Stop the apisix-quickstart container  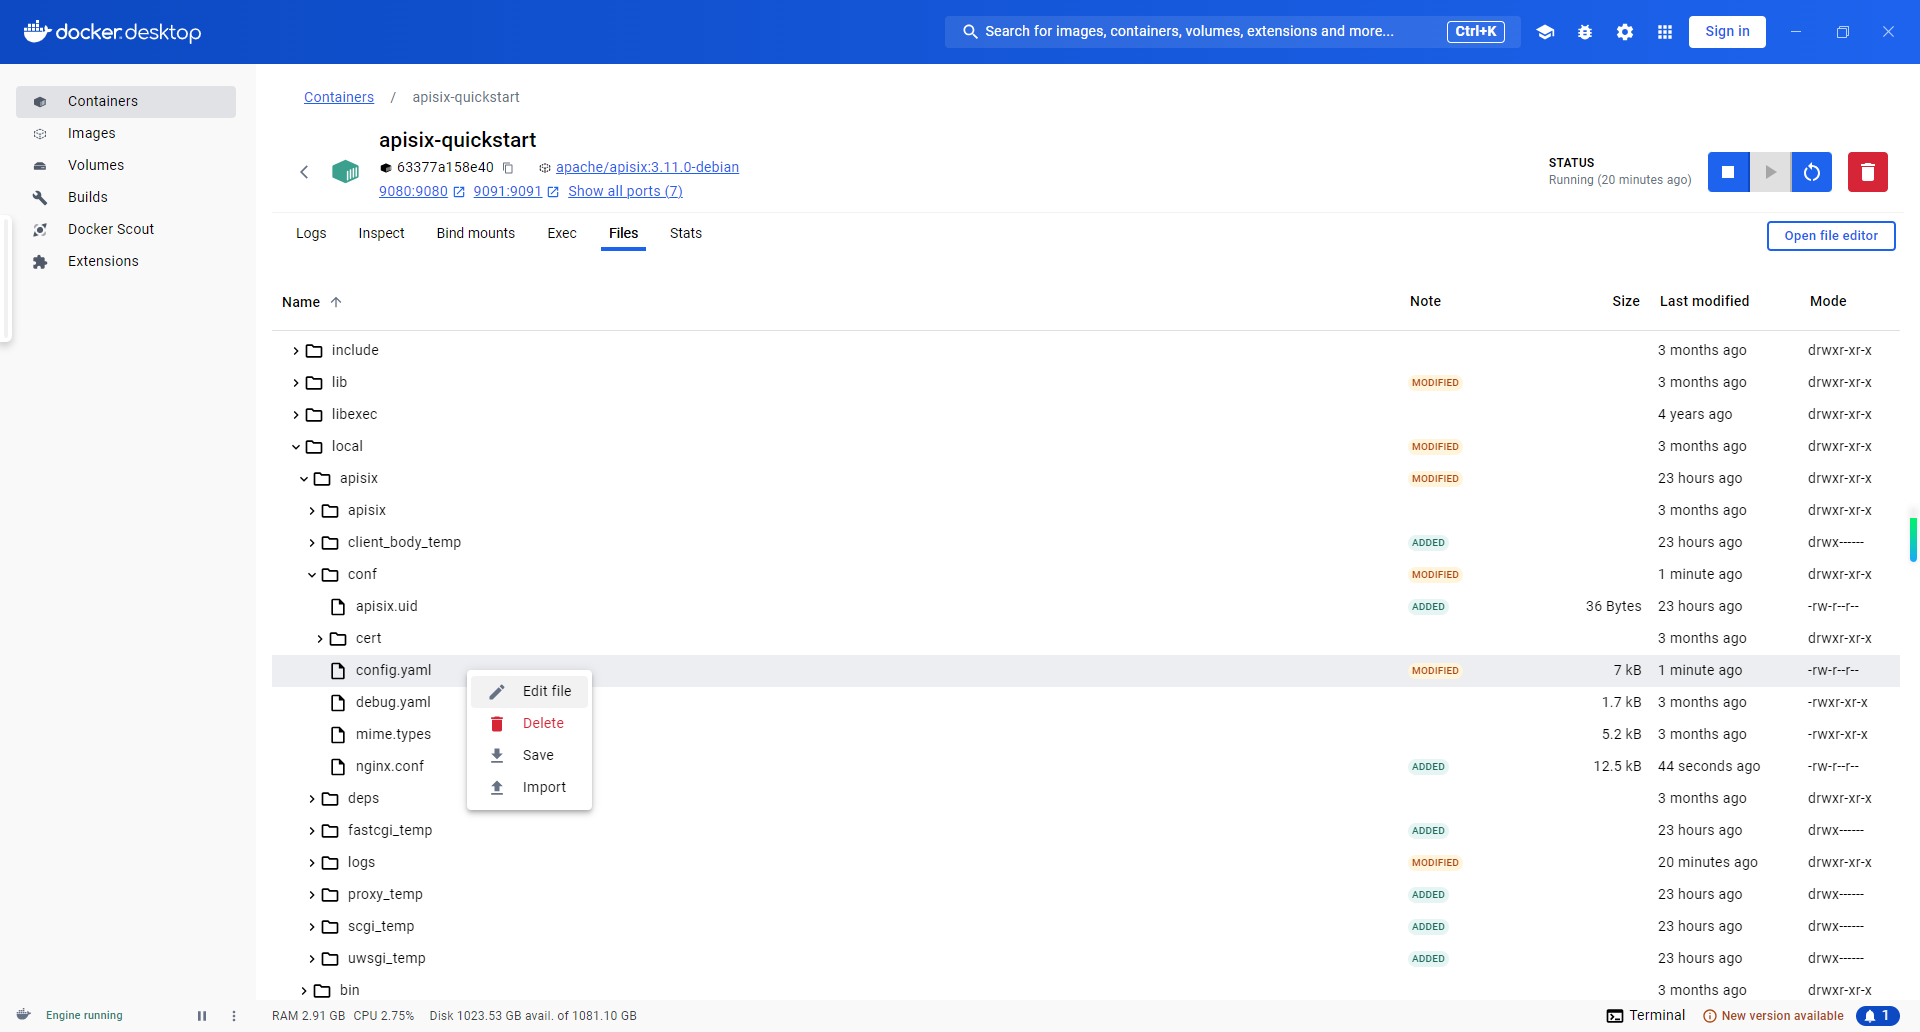click(1728, 172)
